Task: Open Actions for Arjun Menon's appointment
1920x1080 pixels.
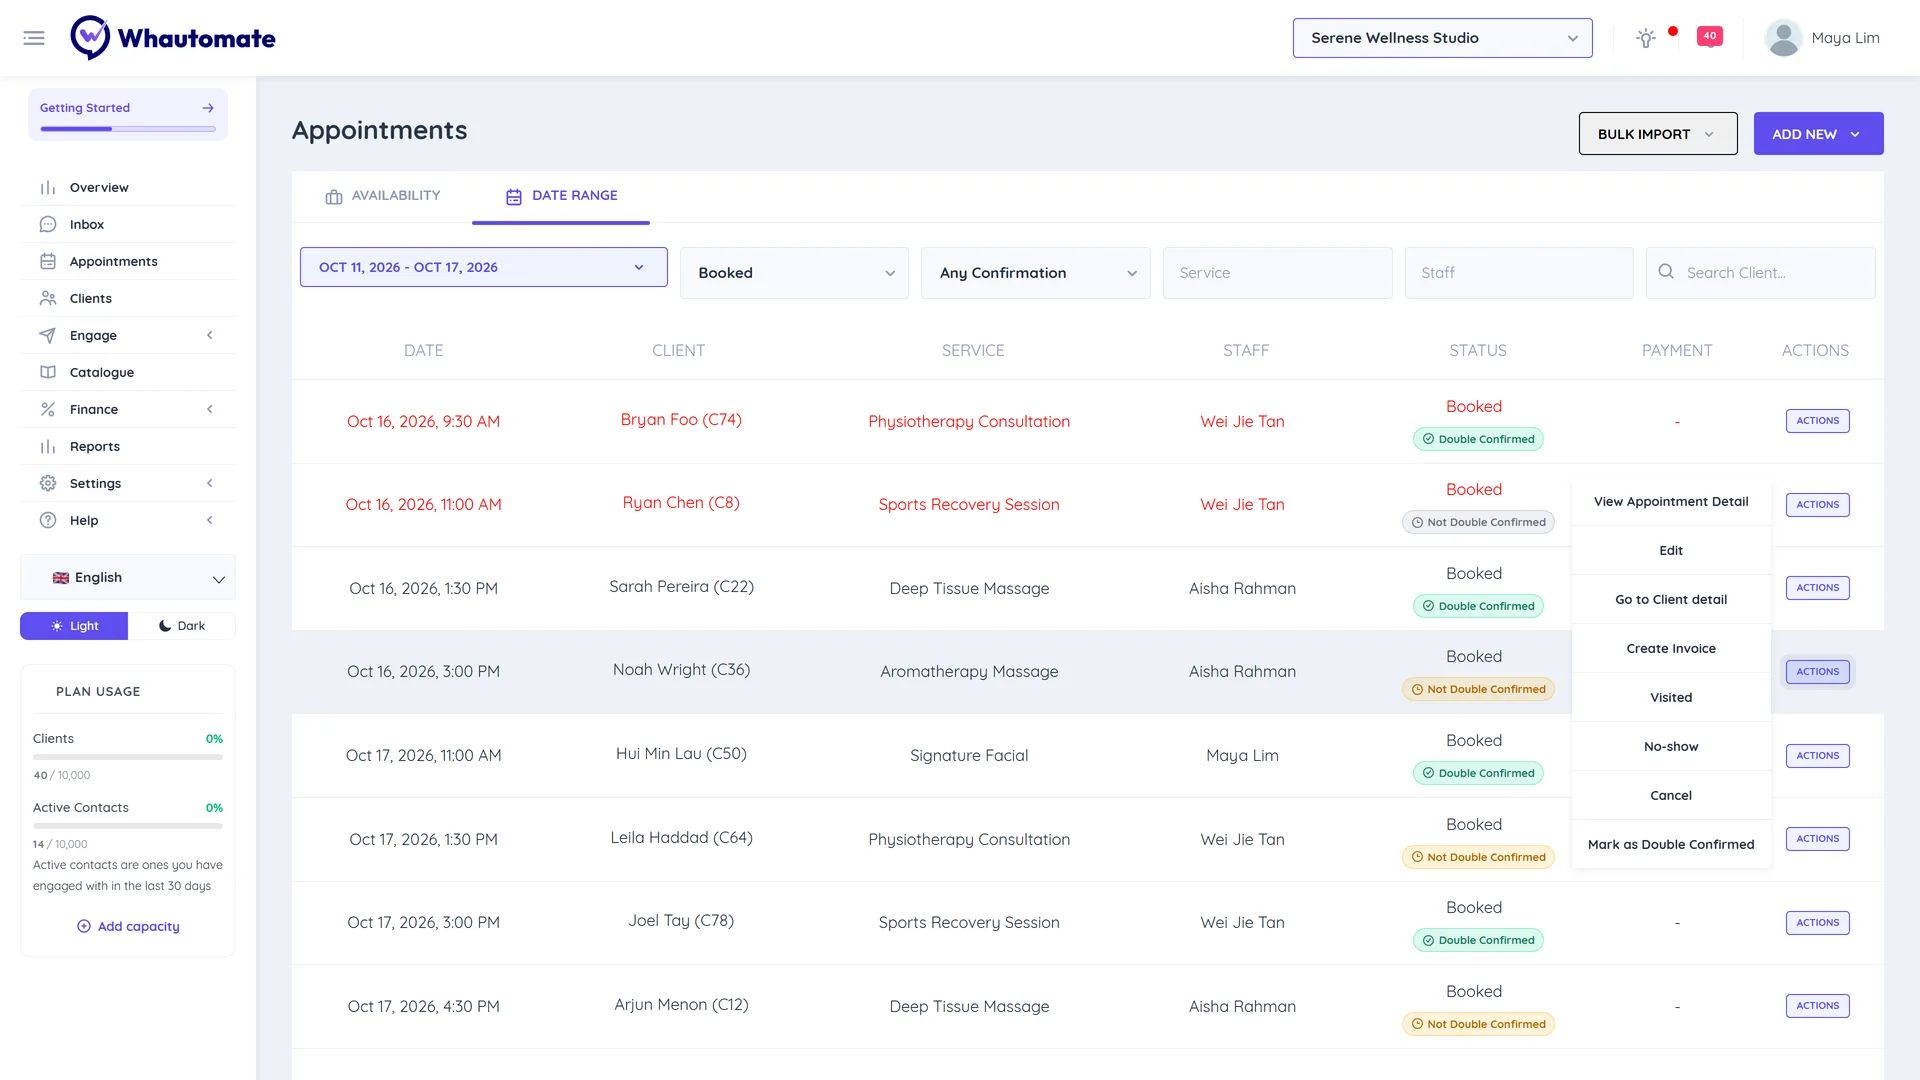Action: click(1817, 1006)
